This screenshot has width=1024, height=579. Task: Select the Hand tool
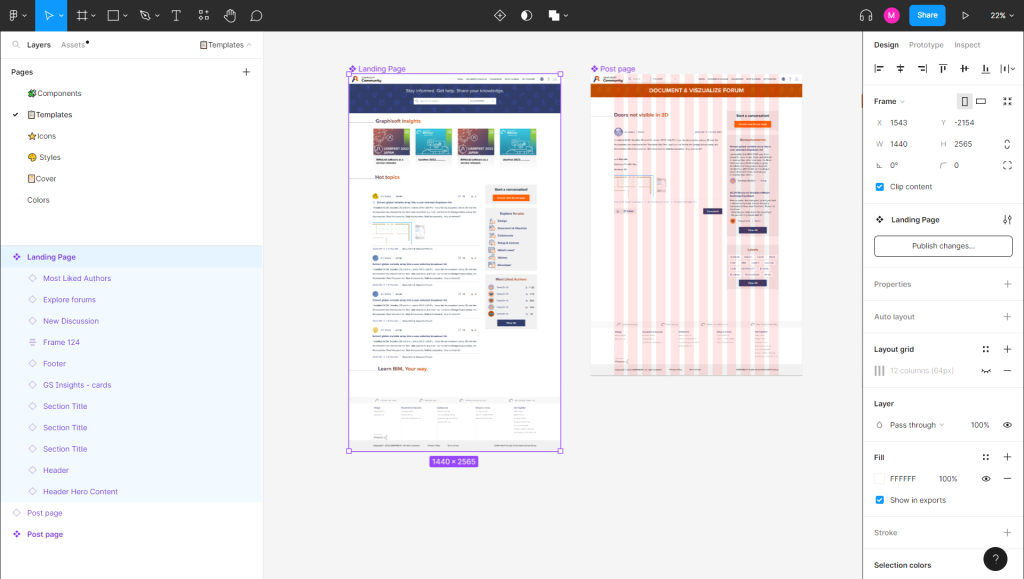[x=229, y=15]
